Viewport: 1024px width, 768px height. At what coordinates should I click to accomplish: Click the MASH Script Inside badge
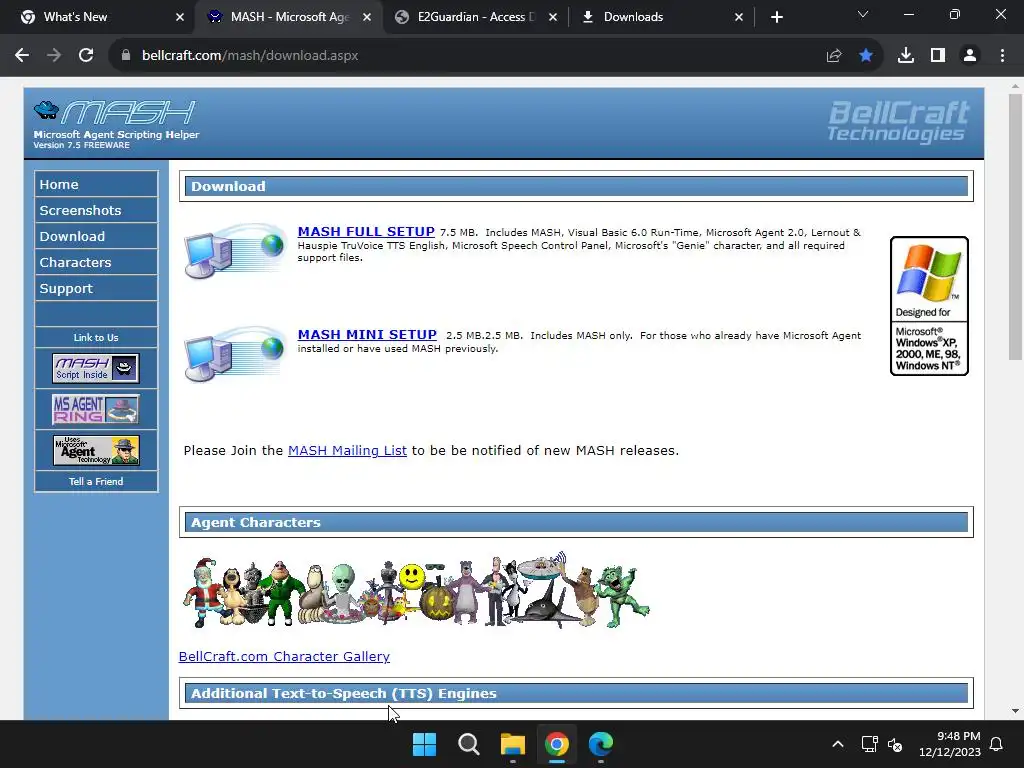click(x=96, y=368)
